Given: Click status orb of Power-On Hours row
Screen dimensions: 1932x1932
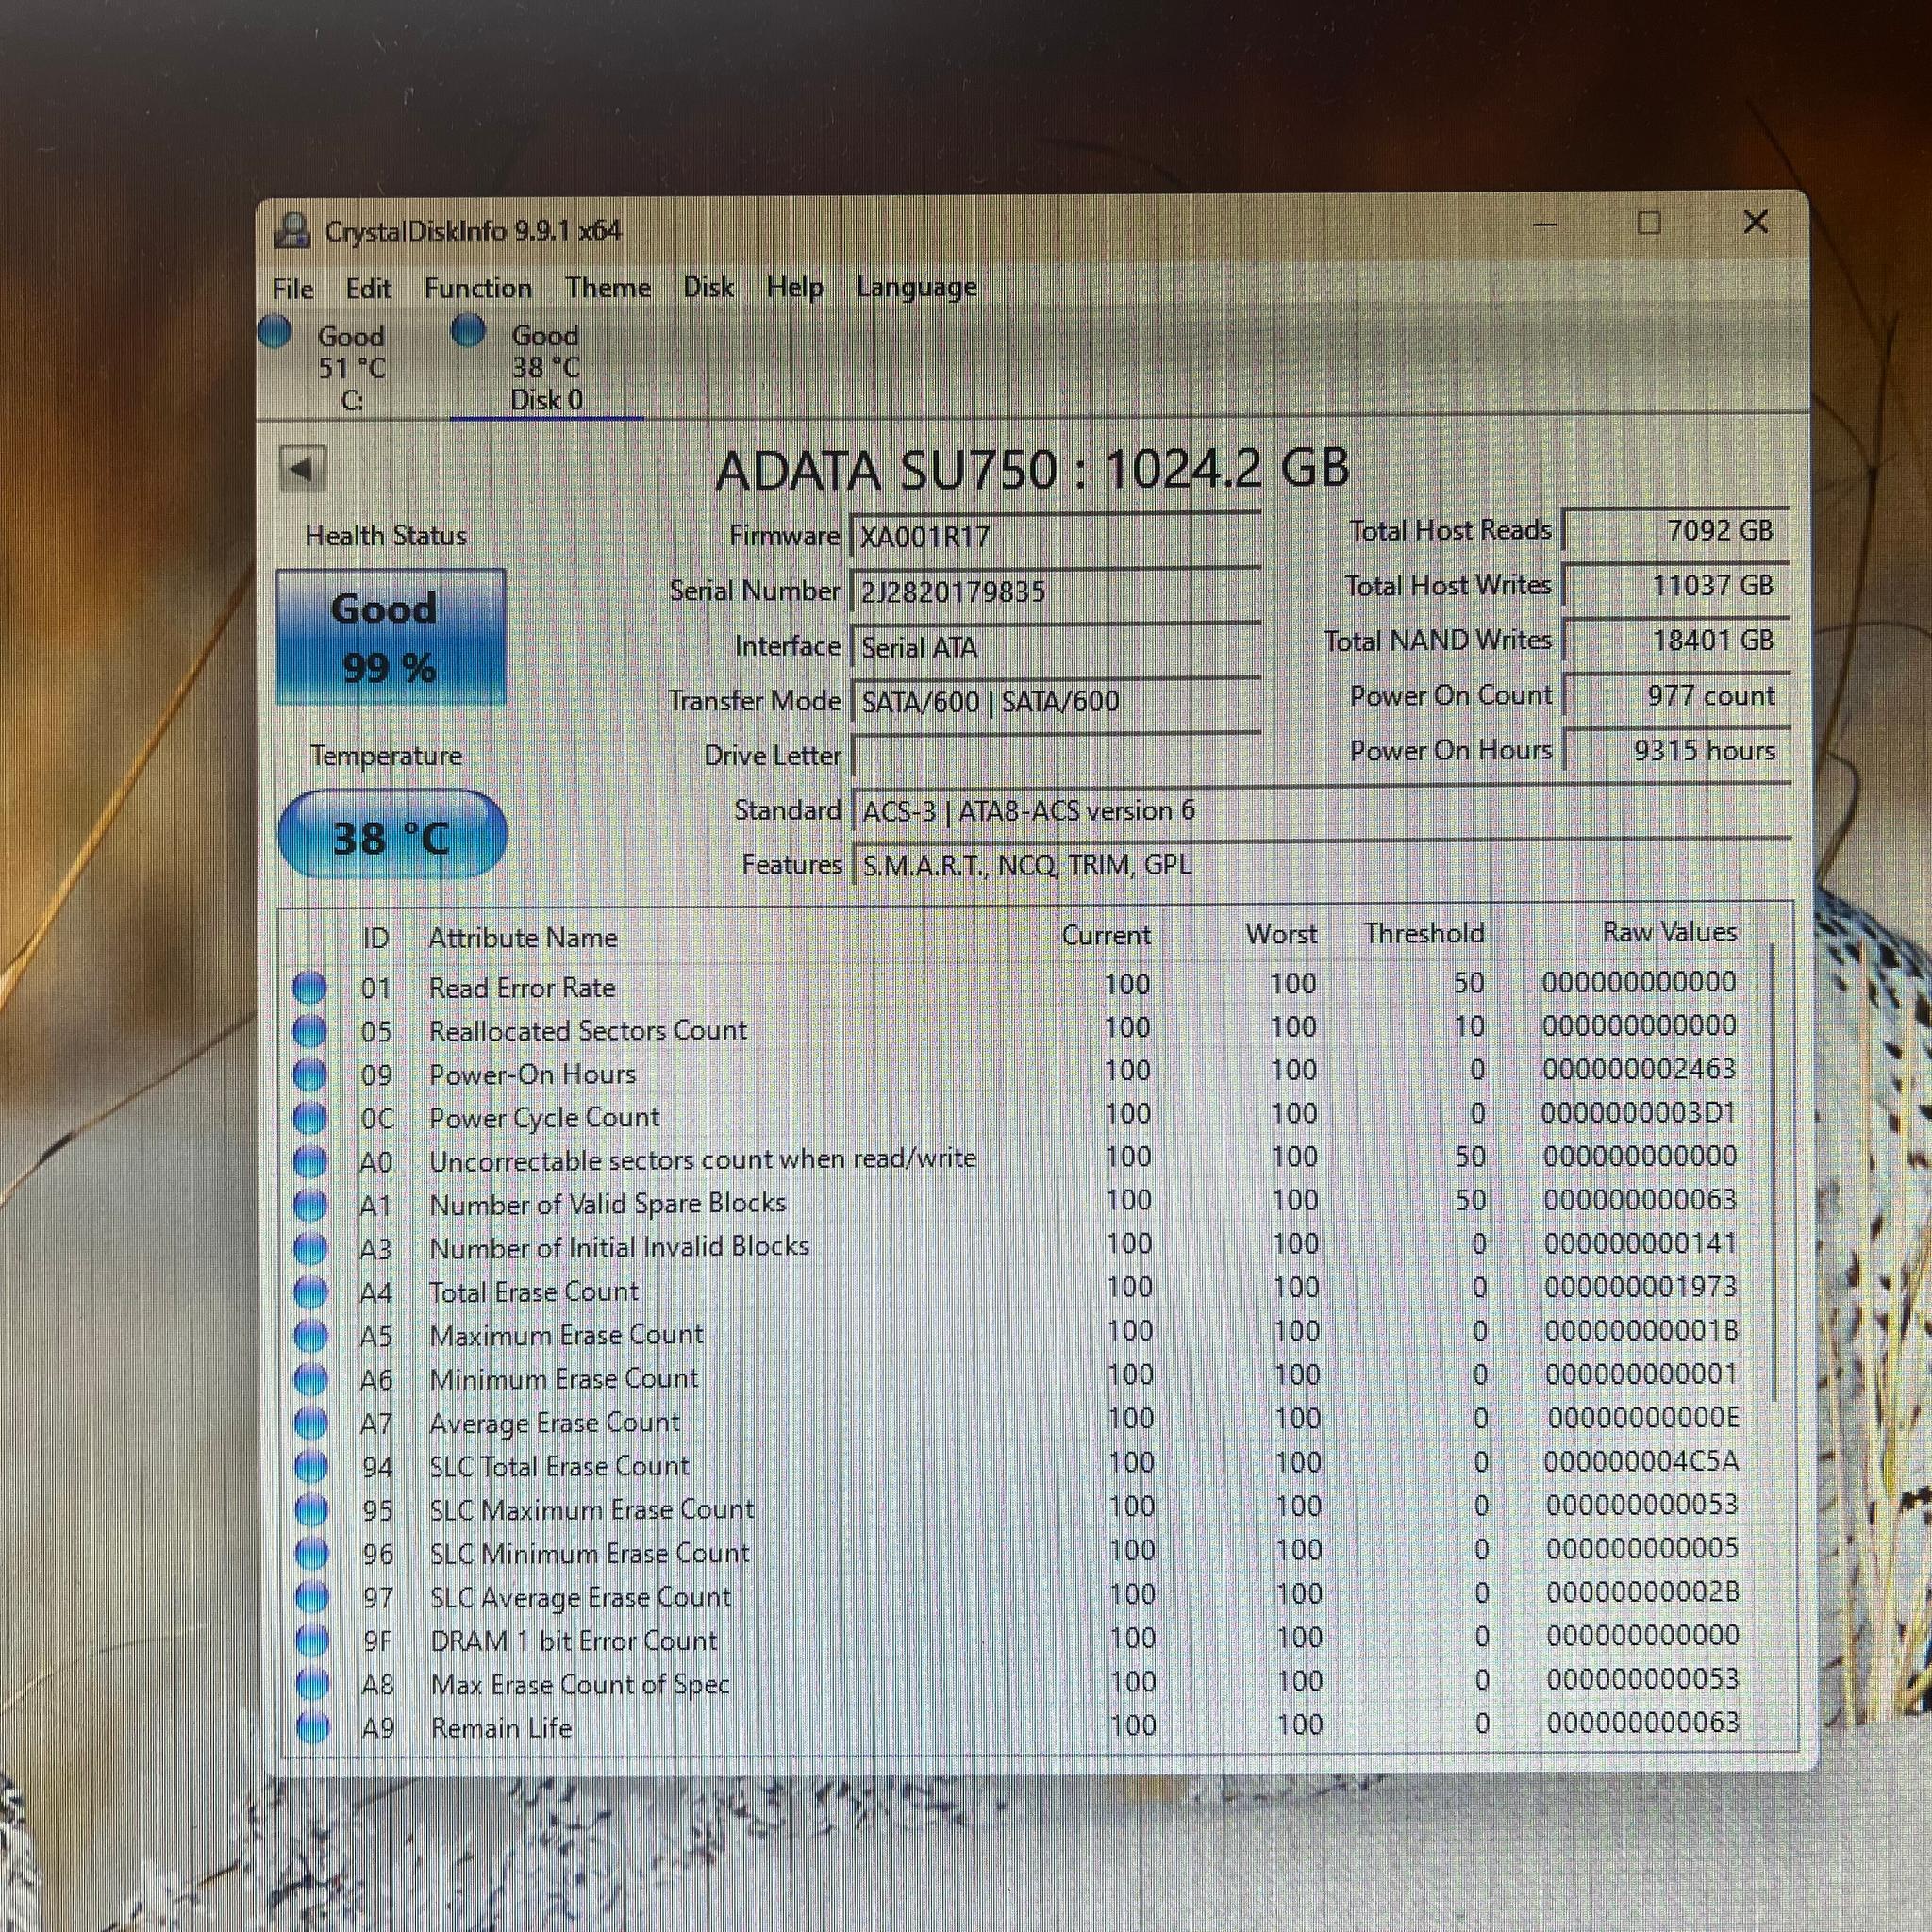Looking at the screenshot, I should click(x=310, y=1075).
